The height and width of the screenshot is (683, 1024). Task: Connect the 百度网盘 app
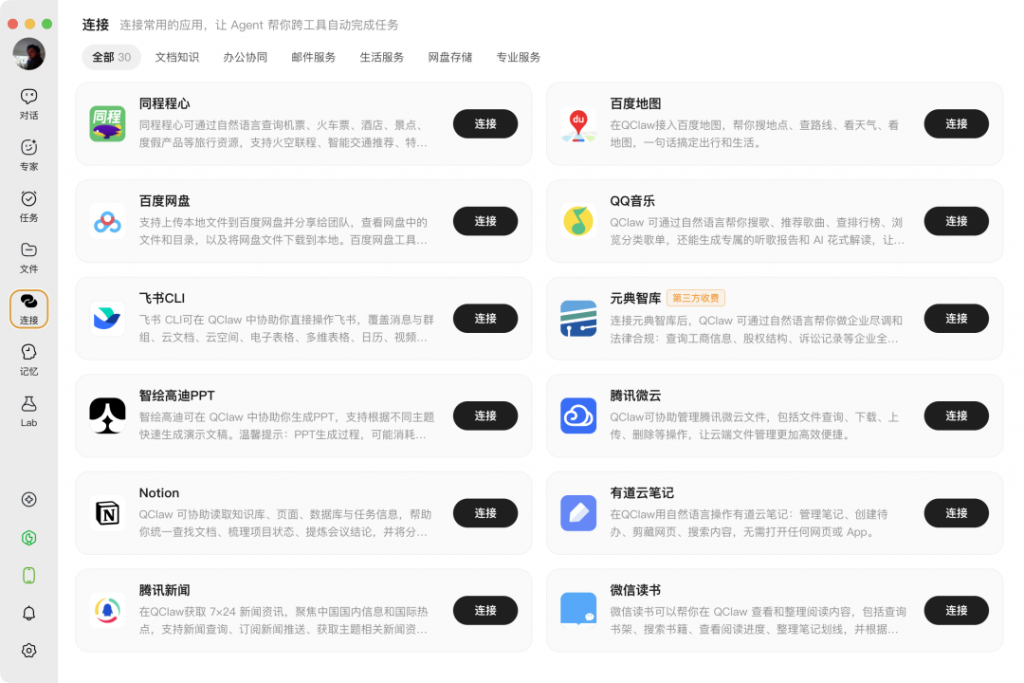485,221
